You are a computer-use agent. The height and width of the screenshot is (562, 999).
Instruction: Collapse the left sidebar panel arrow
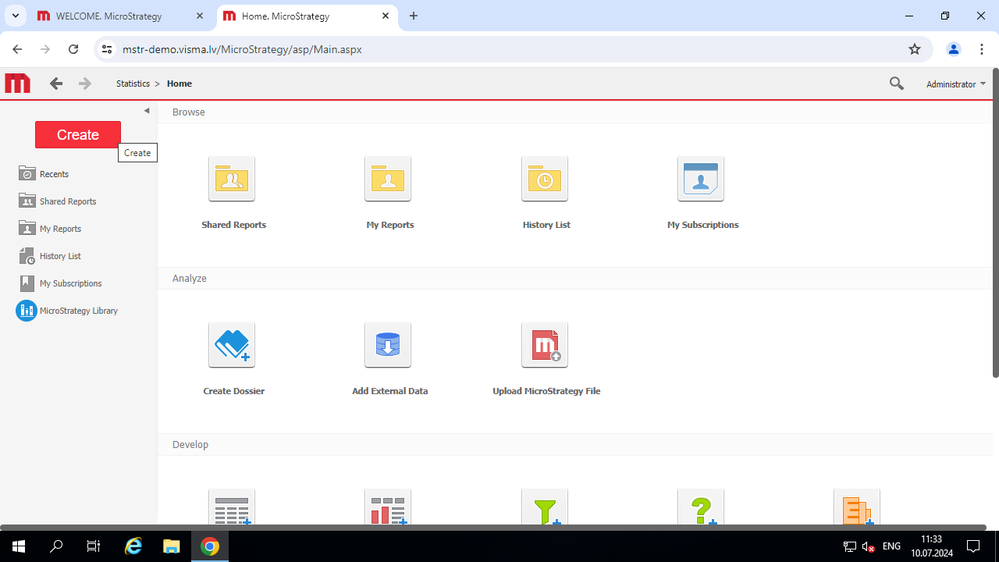point(147,111)
